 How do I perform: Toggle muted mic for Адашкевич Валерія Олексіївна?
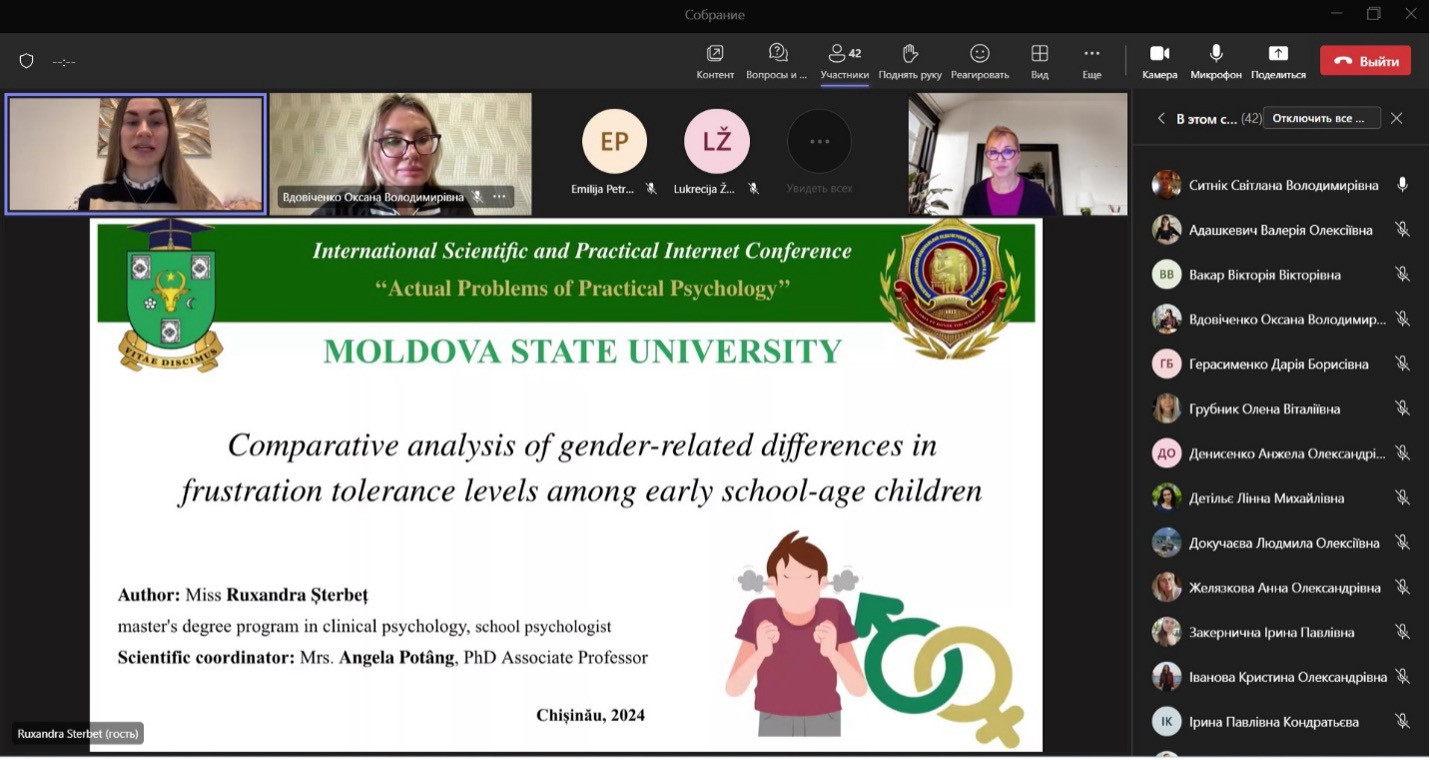click(x=1403, y=230)
